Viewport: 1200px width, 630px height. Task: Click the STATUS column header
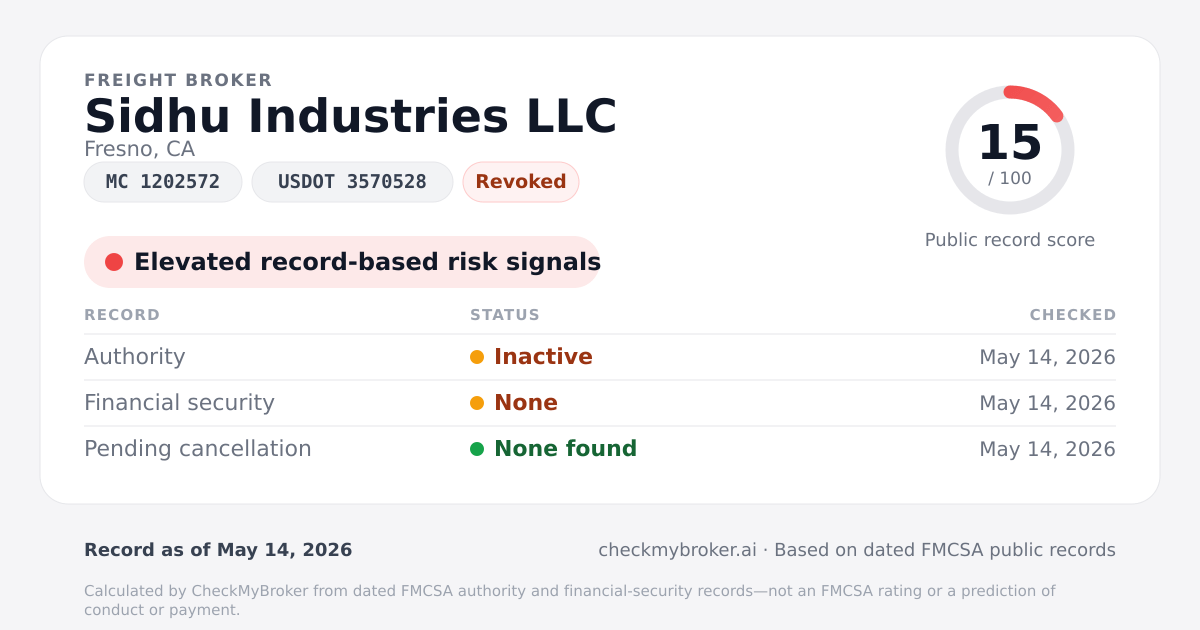click(x=505, y=315)
